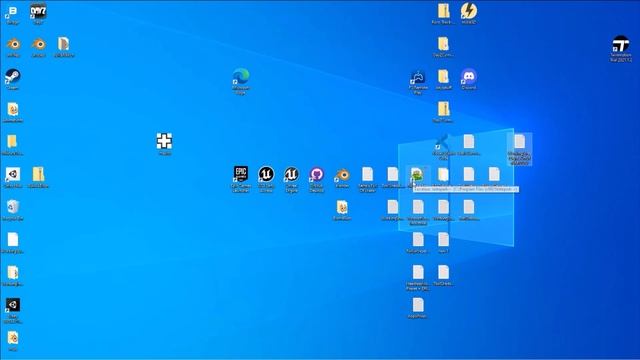Viewport: 640px width, 360px height.
Task: Select the brown archive icon beside the Blender shortcuts
Action: tap(64, 44)
